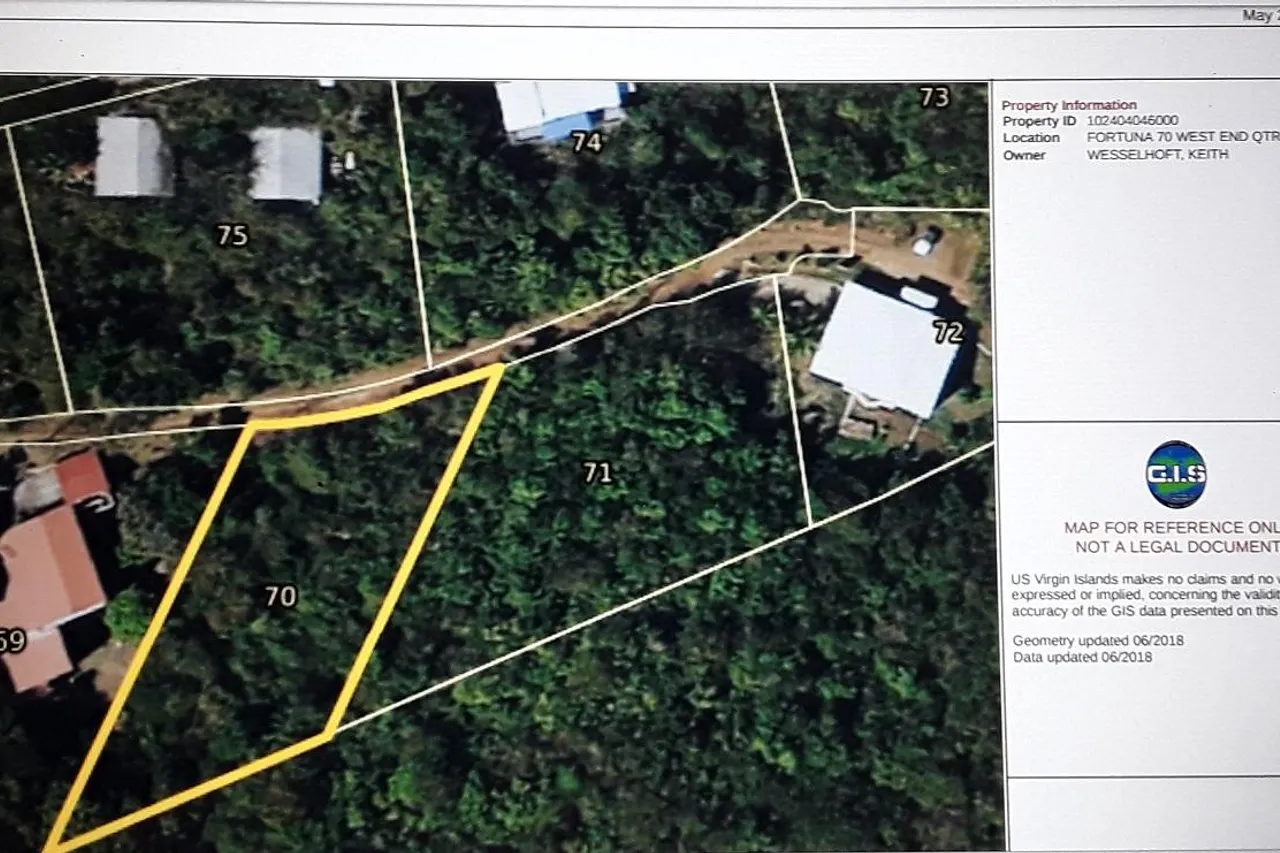This screenshot has width=1280, height=853.
Task: Select the blue-roofed building by parcel 74
Action: tap(560, 108)
